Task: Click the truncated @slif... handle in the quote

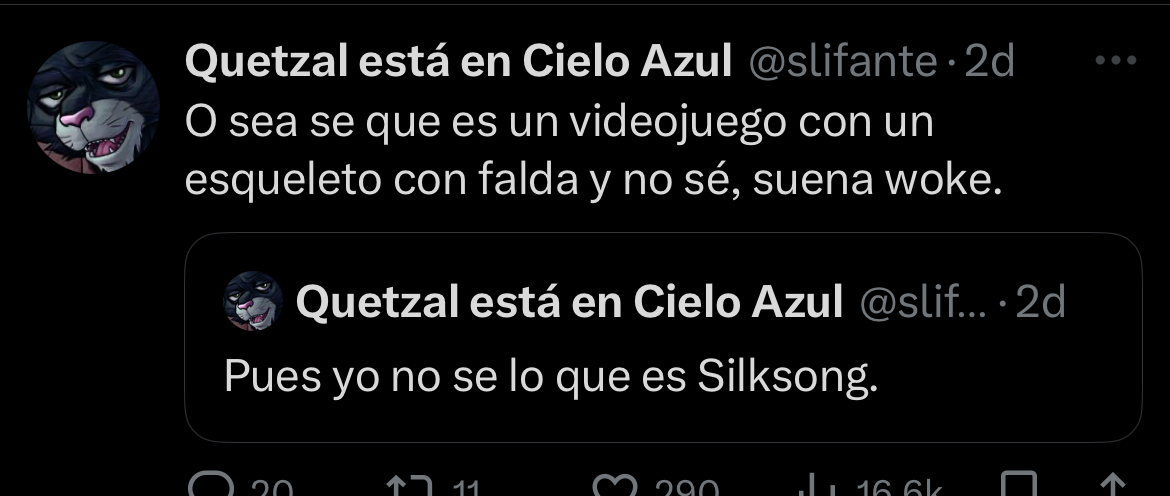Action: 923,301
